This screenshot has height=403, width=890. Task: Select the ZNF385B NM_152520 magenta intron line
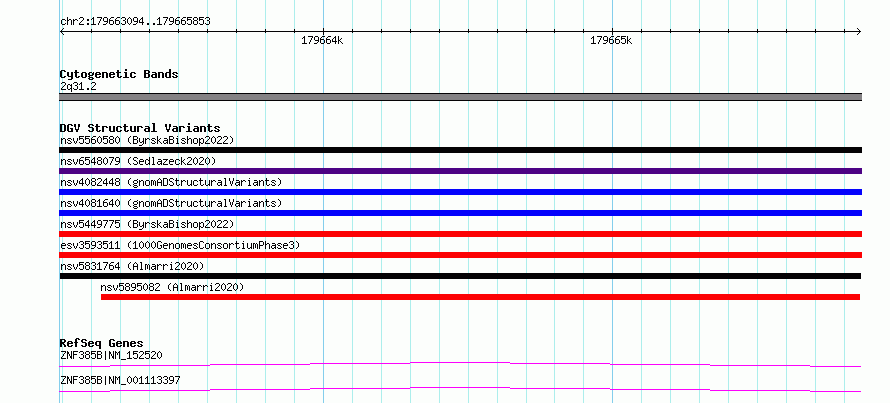(460, 364)
